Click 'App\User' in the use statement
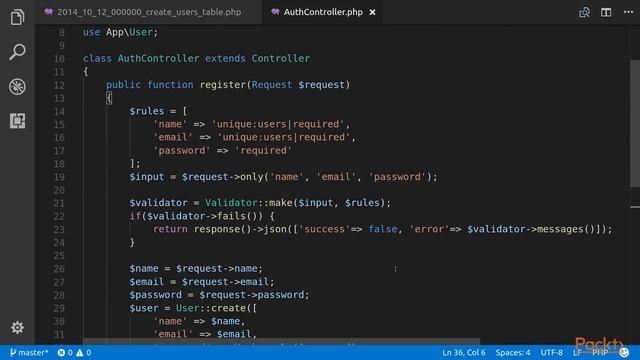Image resolution: width=640 pixels, height=360 pixels. pyautogui.click(x=129, y=32)
